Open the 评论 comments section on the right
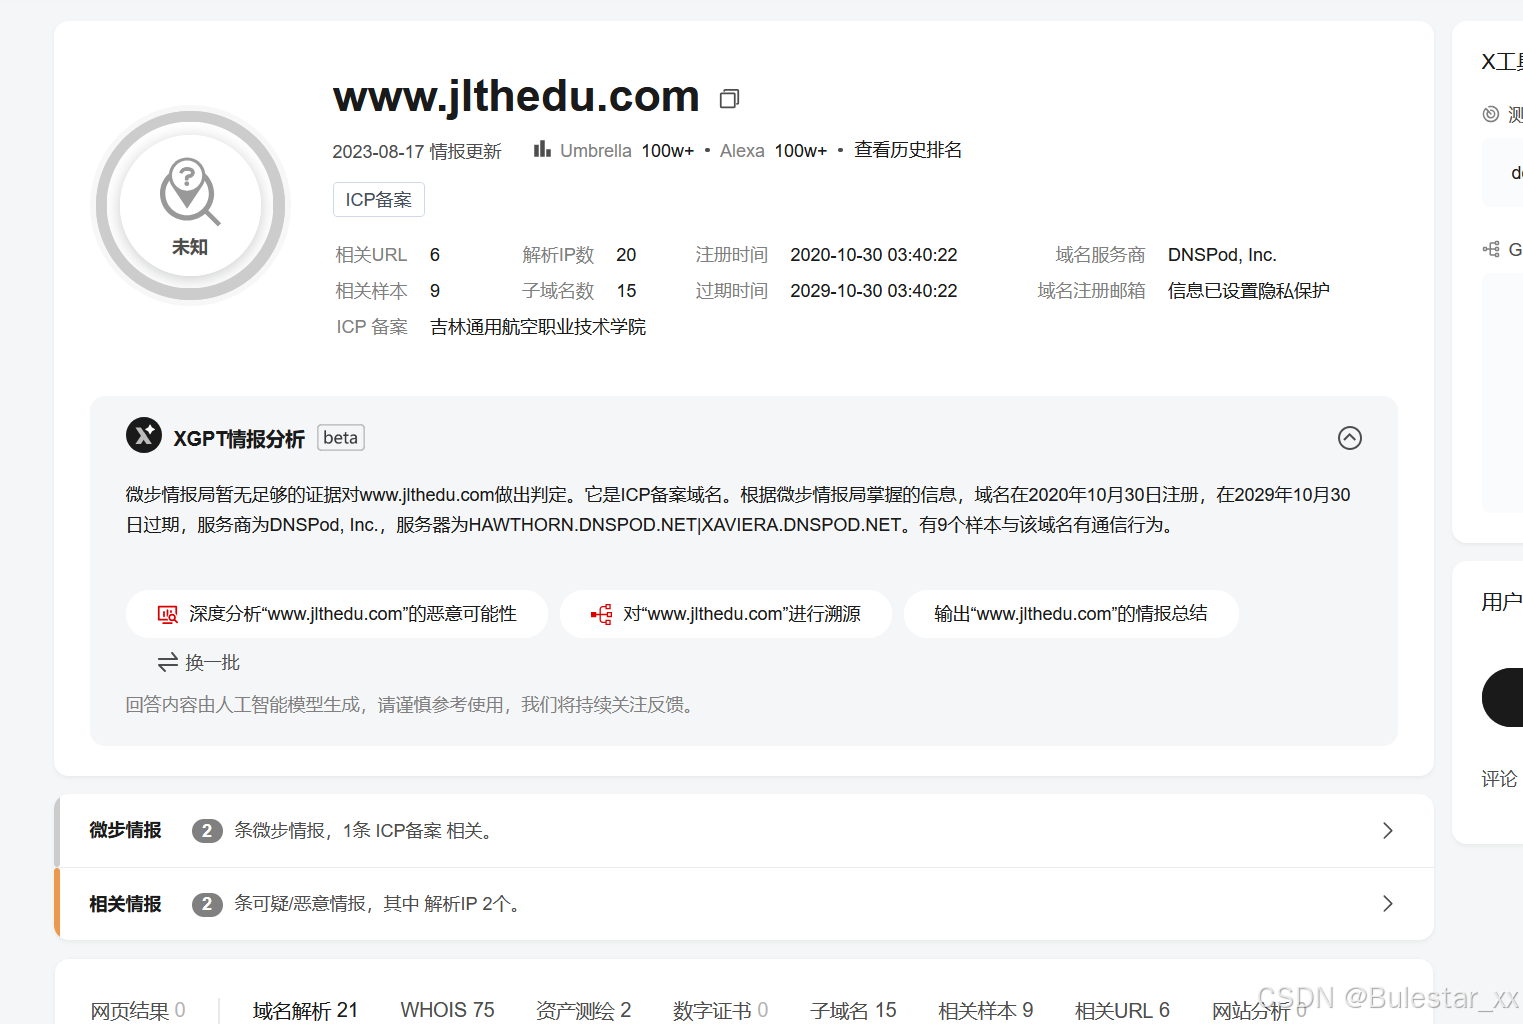Viewport: 1523px width, 1024px height. point(1499,779)
